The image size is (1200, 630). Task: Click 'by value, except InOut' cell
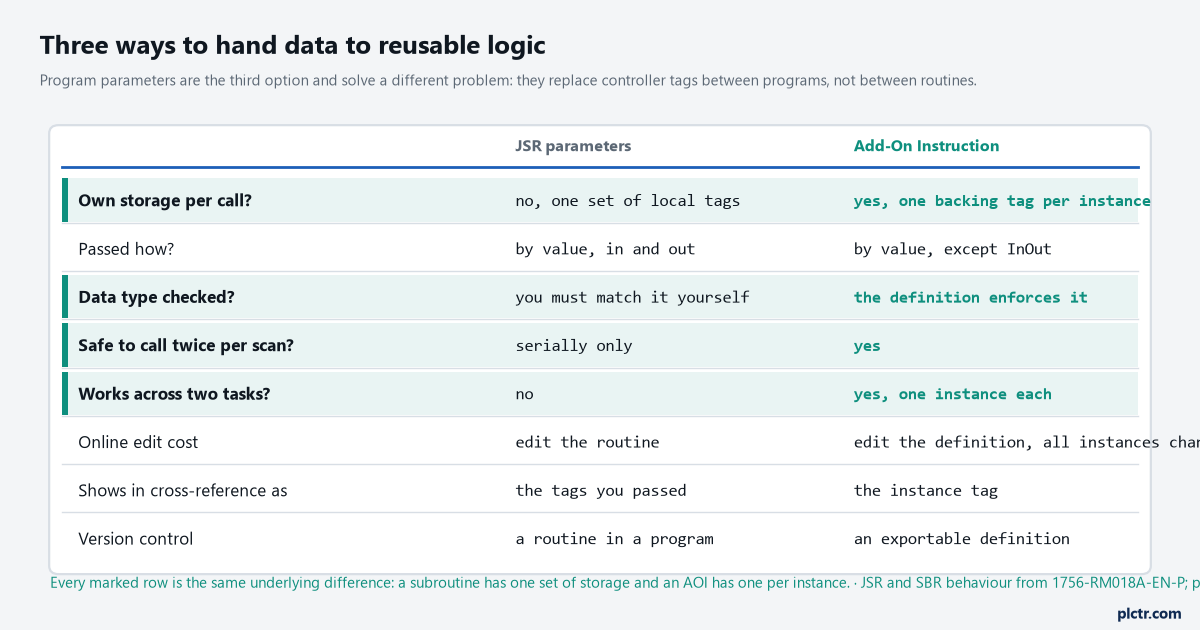click(x=952, y=249)
